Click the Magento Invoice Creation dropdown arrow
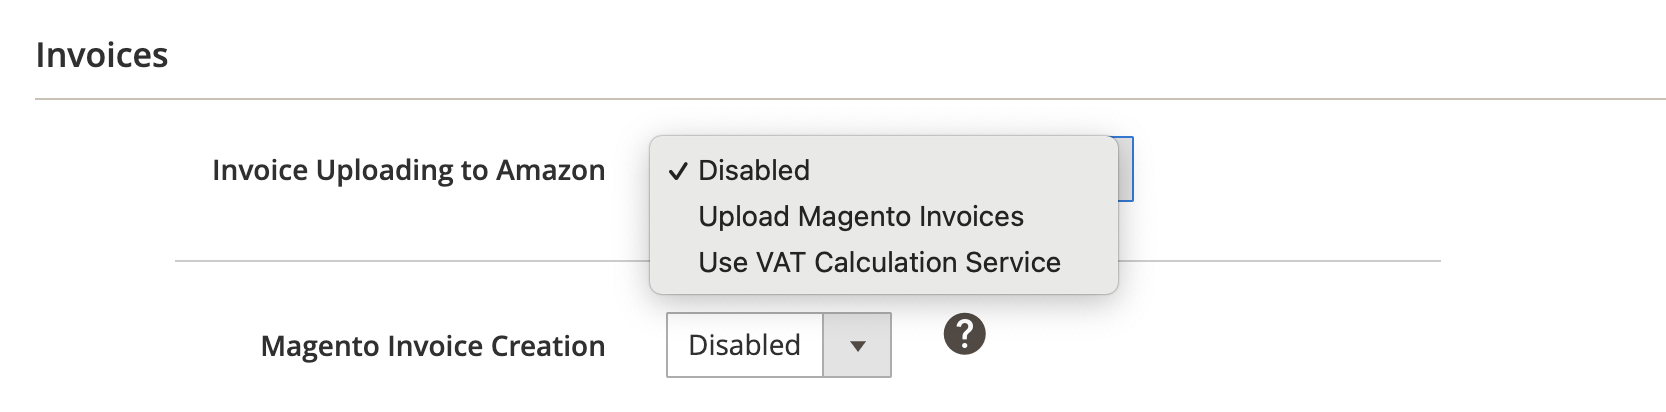 click(856, 345)
